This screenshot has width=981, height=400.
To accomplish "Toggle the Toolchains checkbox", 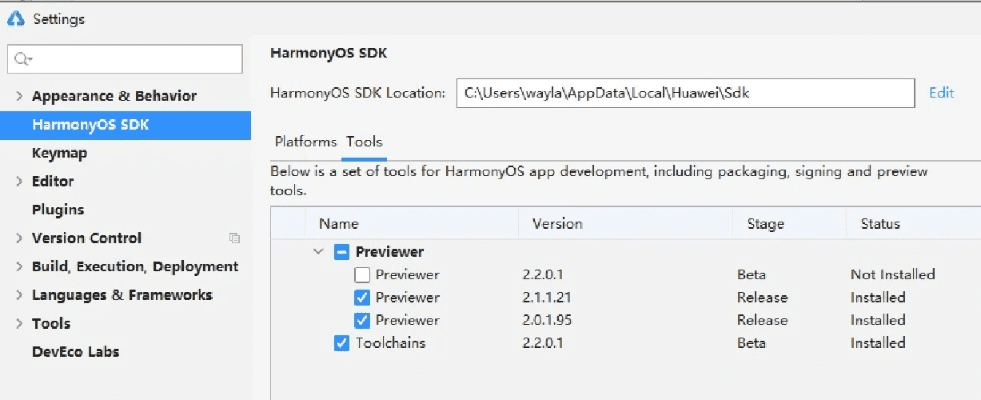I will click(342, 343).
